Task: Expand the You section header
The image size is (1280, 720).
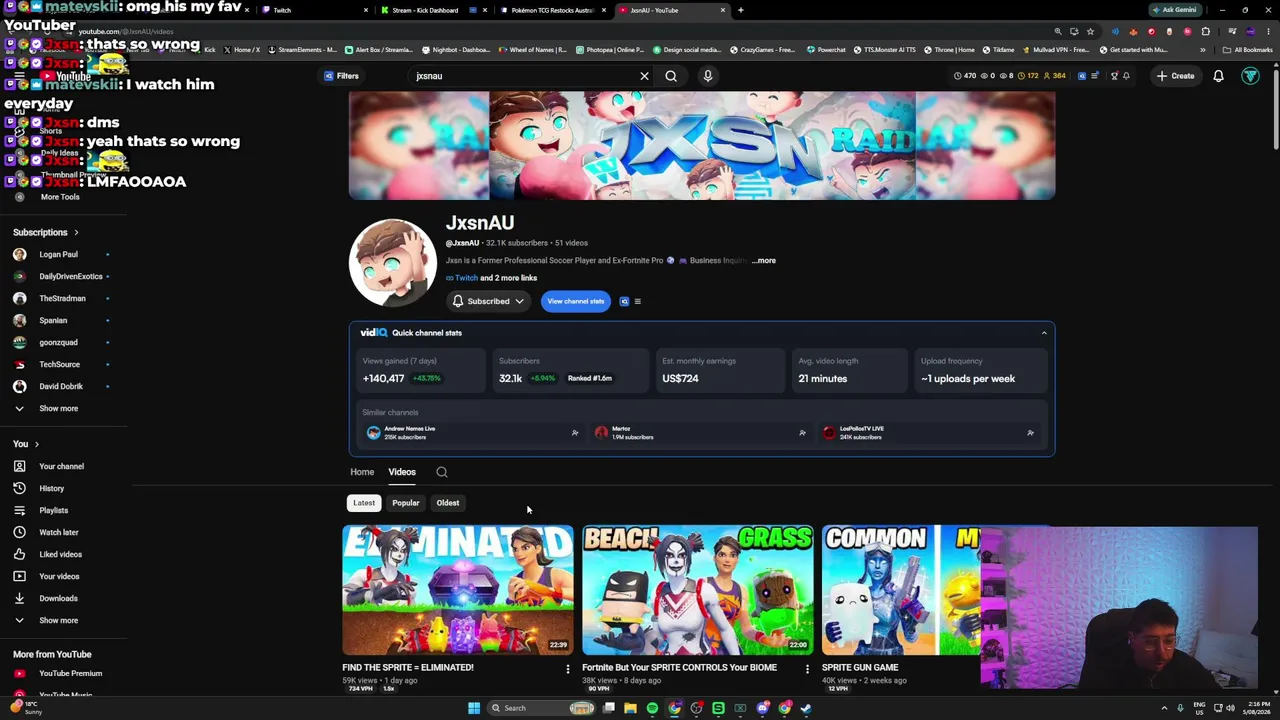Action: click(26, 444)
